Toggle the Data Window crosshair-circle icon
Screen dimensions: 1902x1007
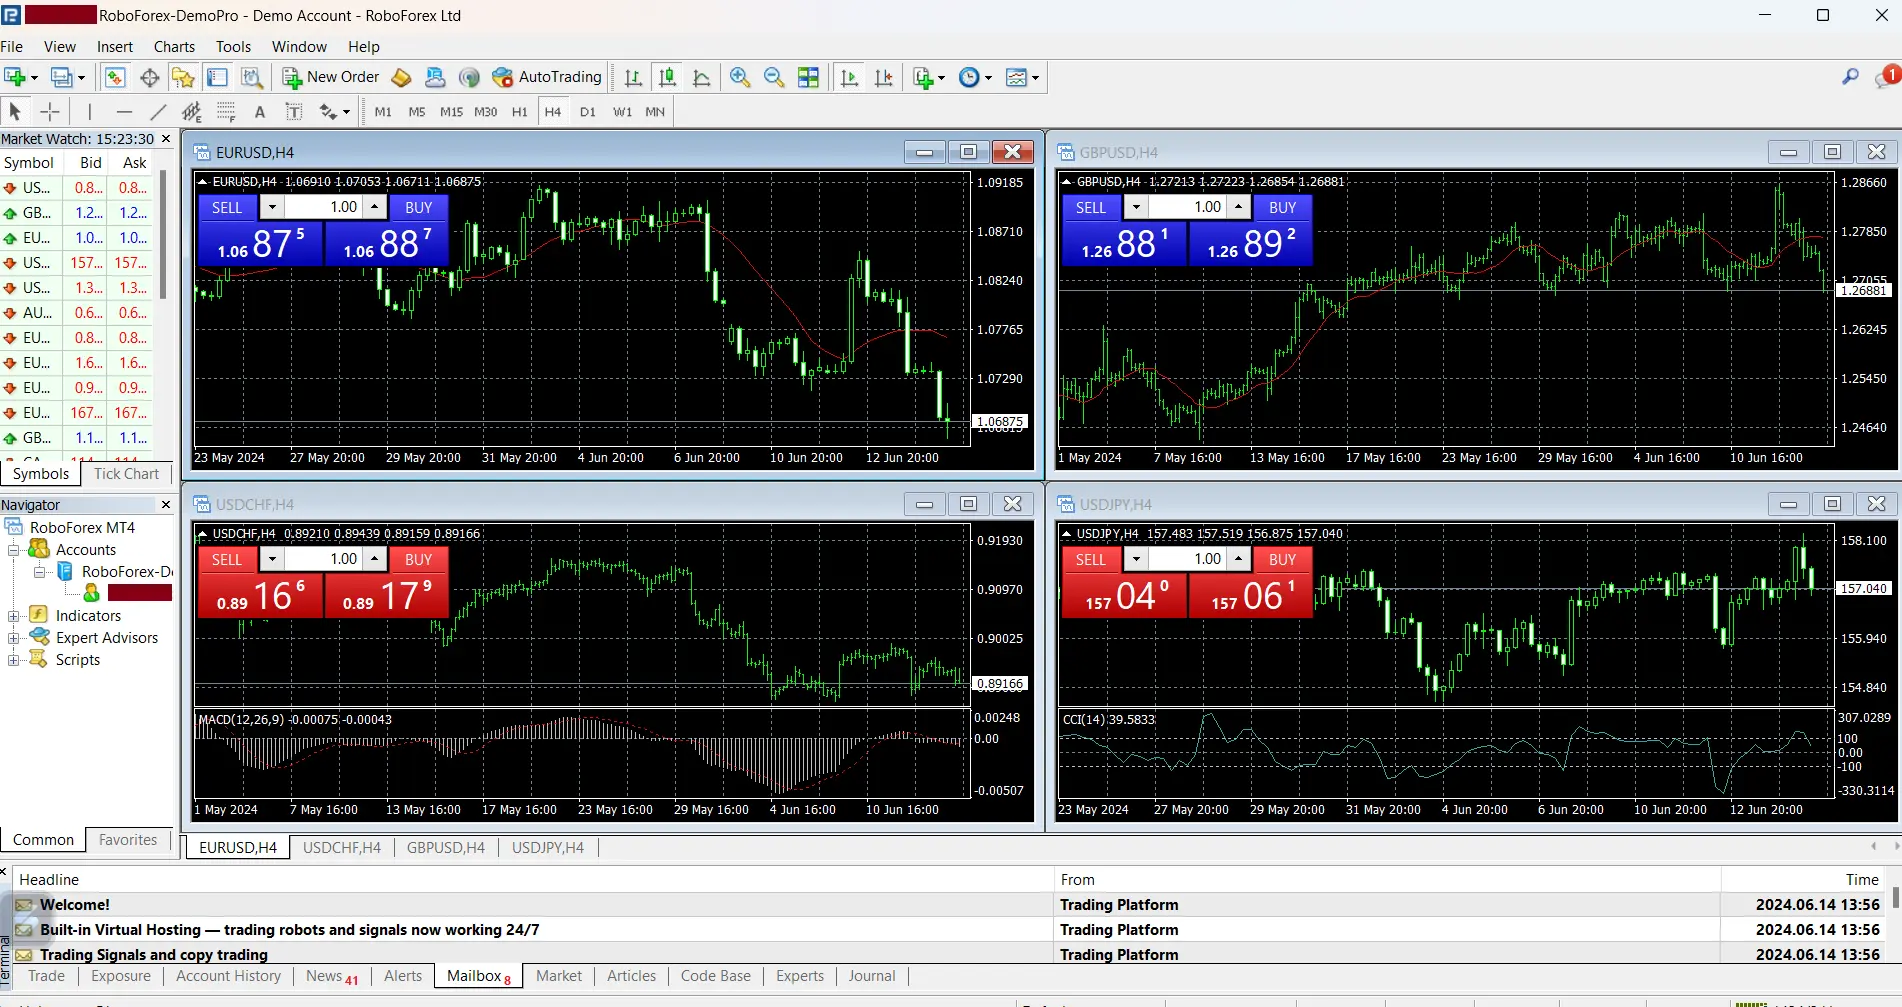click(x=150, y=77)
